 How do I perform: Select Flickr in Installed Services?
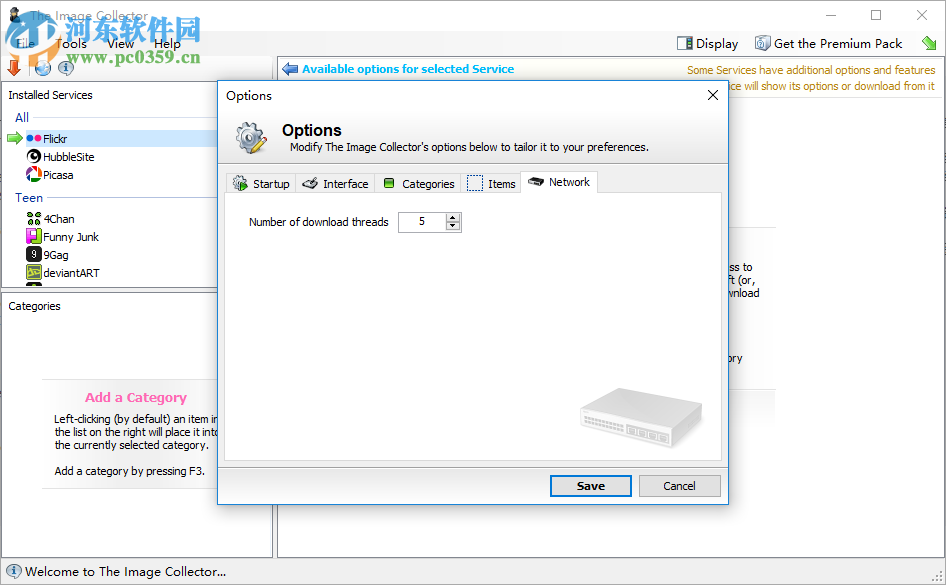coord(55,139)
